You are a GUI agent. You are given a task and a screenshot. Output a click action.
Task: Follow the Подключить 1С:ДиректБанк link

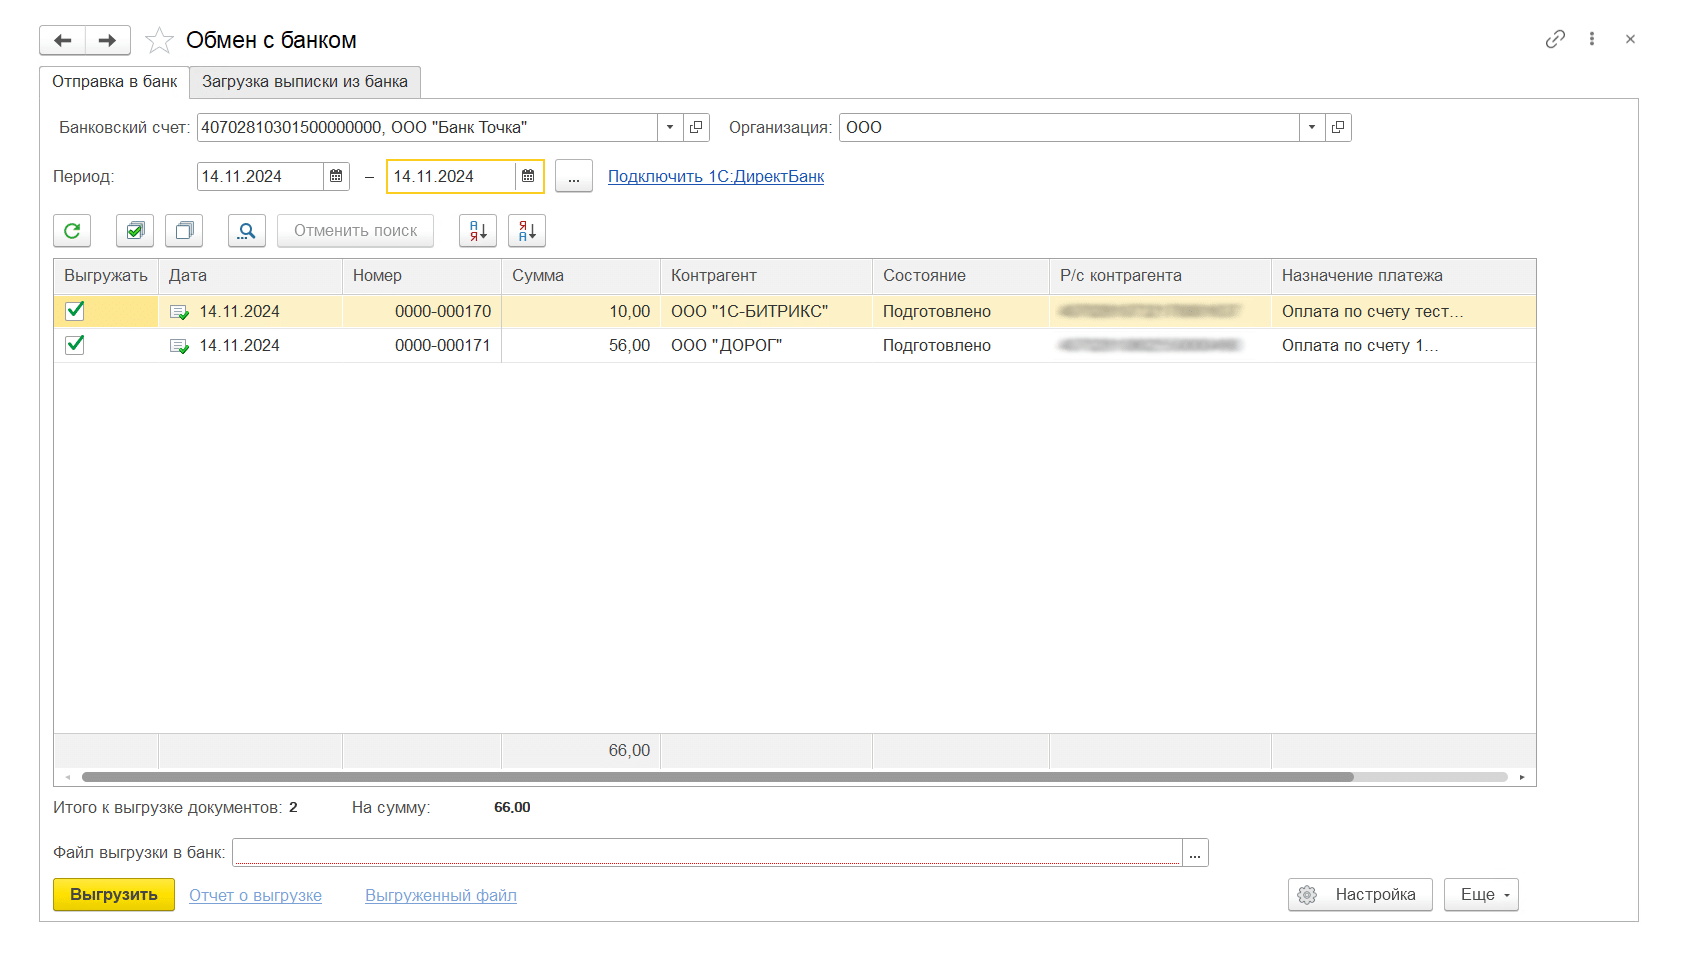716,177
